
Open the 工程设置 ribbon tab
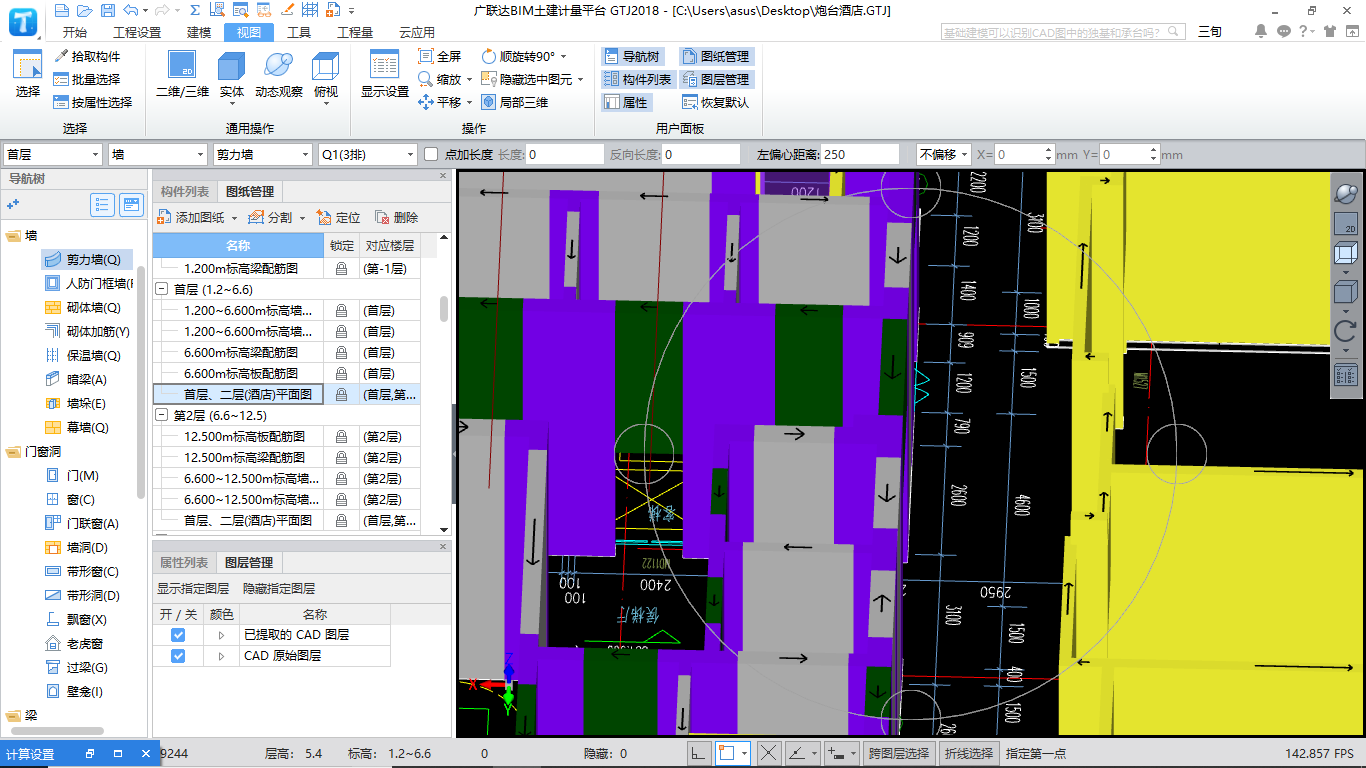(x=137, y=32)
